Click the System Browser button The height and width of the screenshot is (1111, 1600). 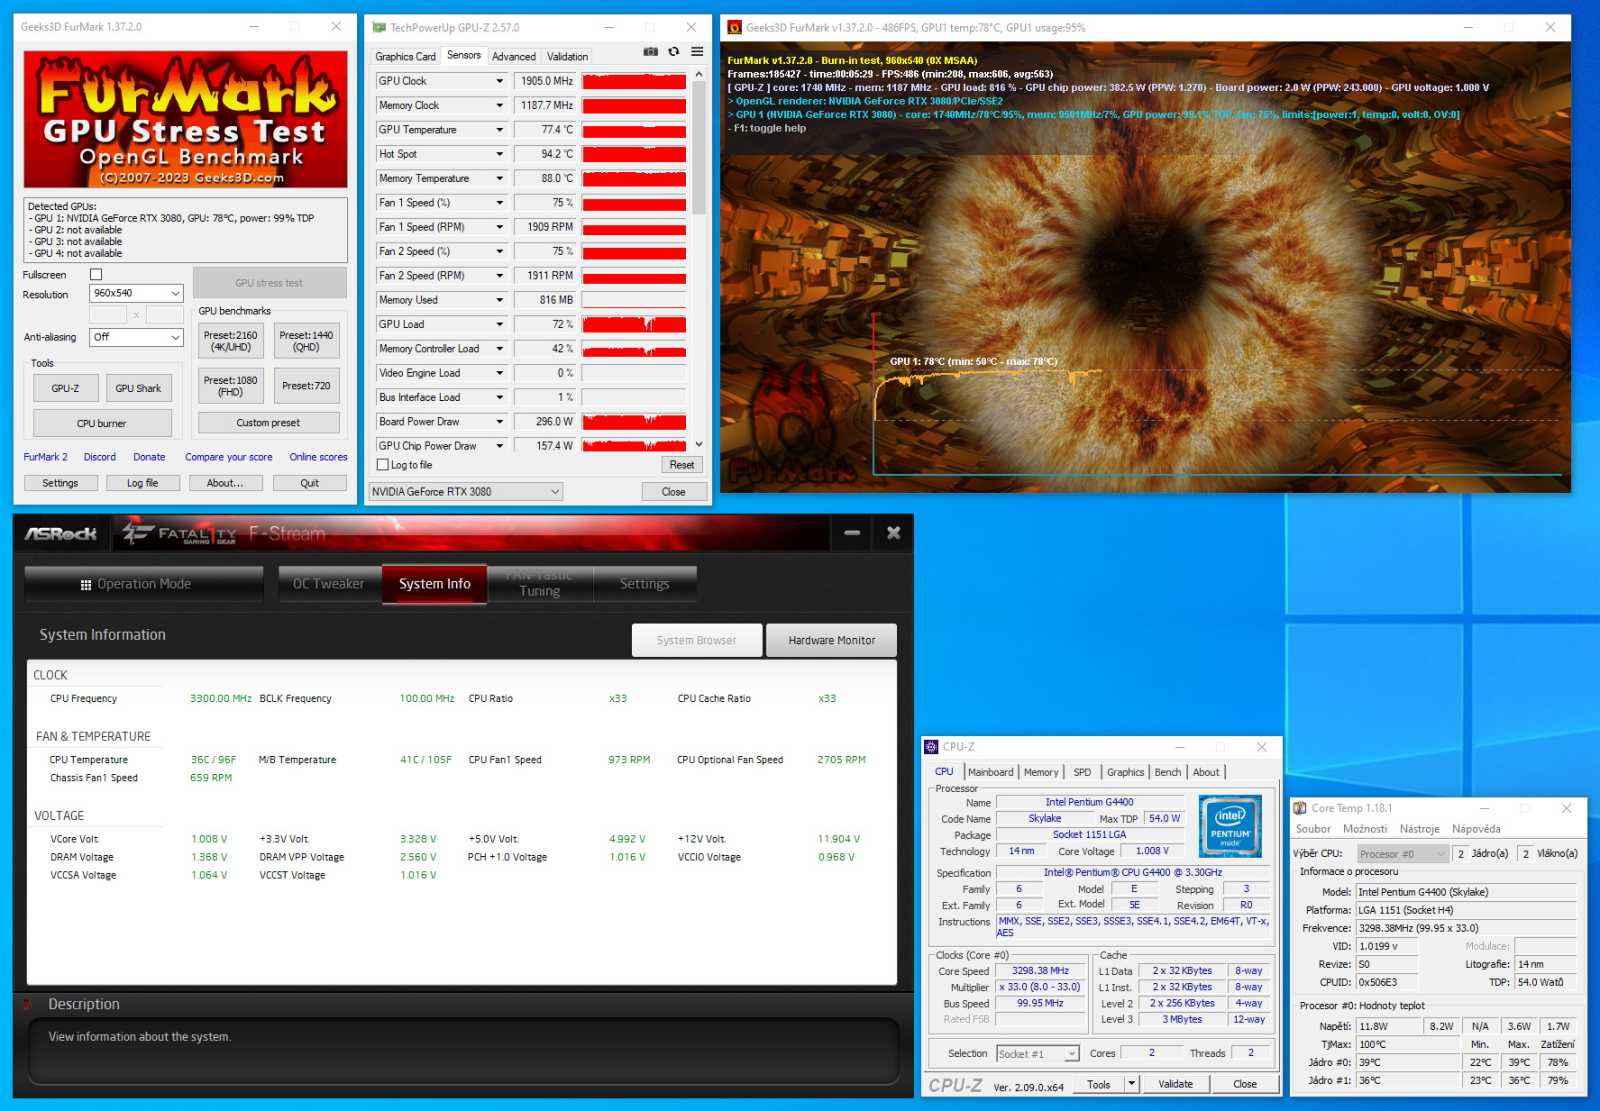[x=697, y=640]
